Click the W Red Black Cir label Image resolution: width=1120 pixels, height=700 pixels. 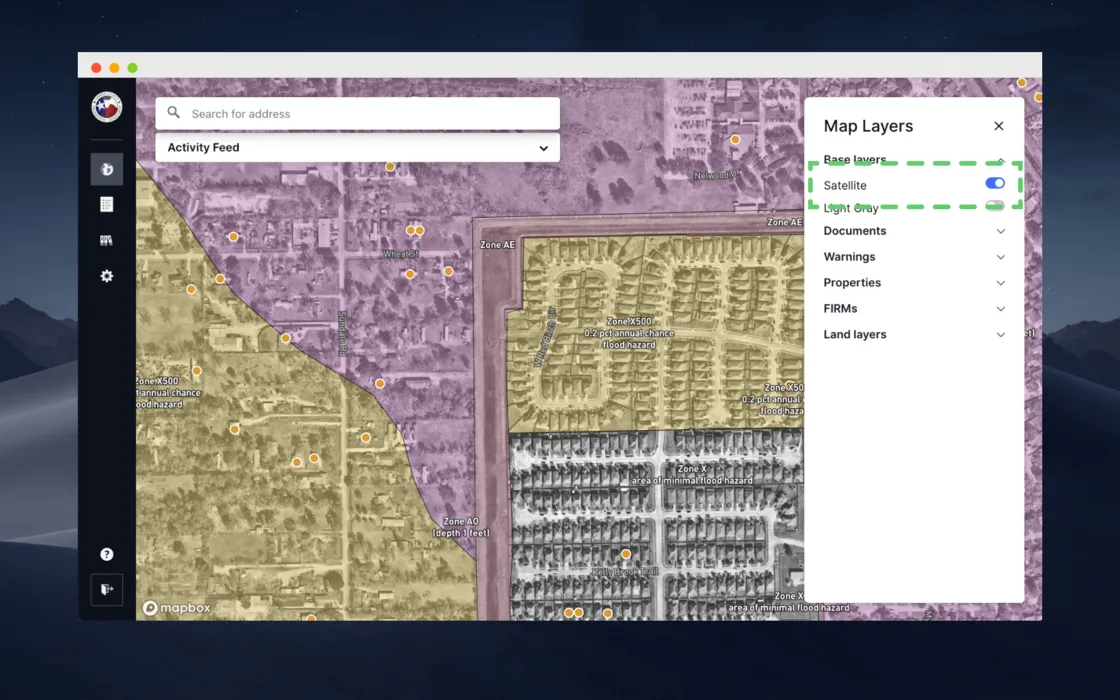click(x=544, y=337)
